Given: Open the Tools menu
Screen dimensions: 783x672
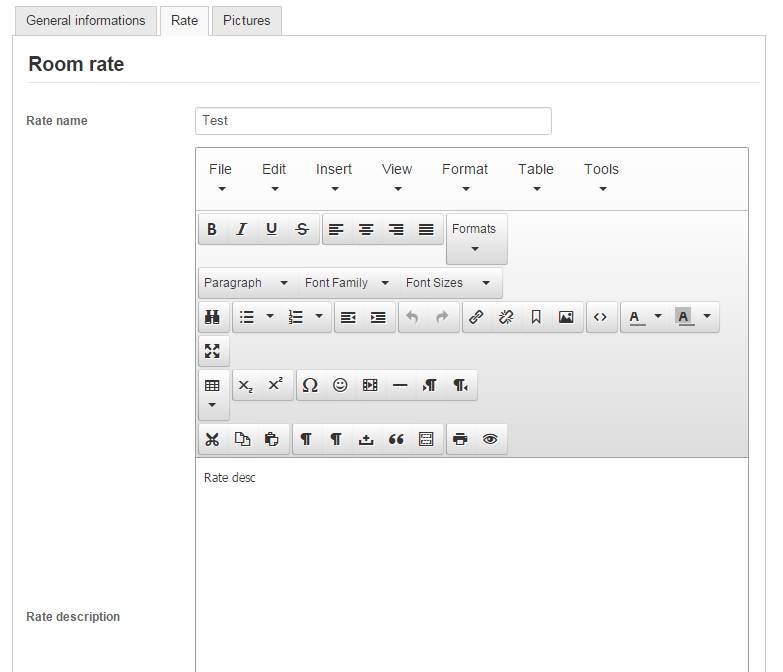Looking at the screenshot, I should pos(602,177).
